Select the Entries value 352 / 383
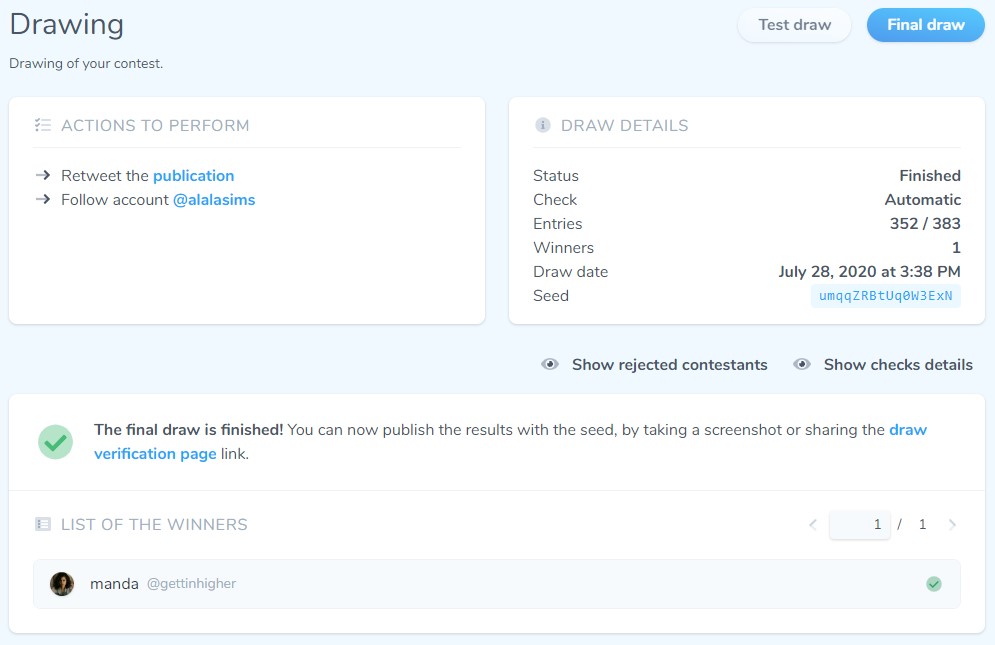The width and height of the screenshot is (995, 645). coord(925,223)
